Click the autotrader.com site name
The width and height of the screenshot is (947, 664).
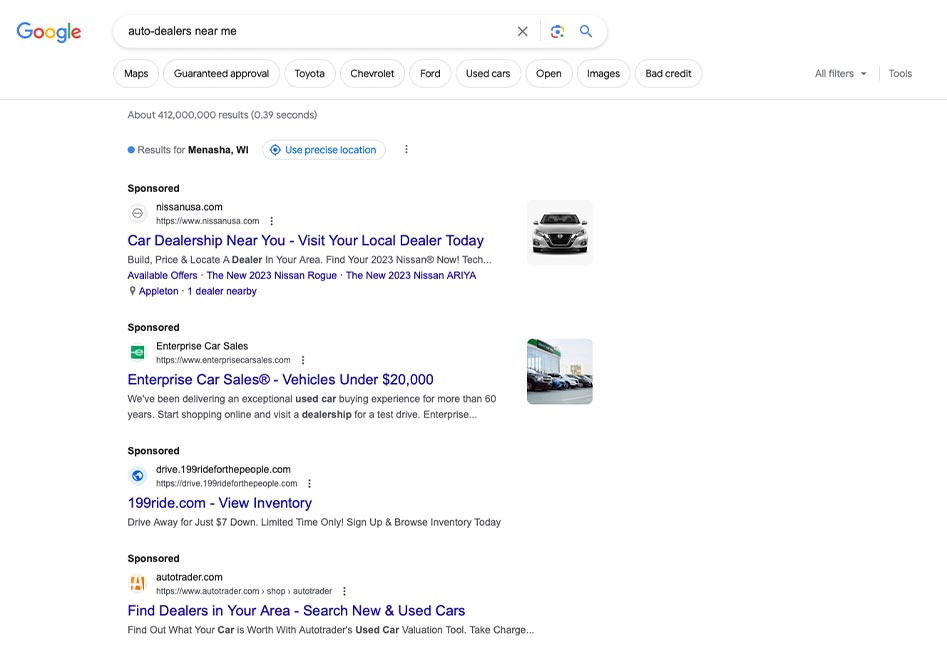[x=190, y=577]
